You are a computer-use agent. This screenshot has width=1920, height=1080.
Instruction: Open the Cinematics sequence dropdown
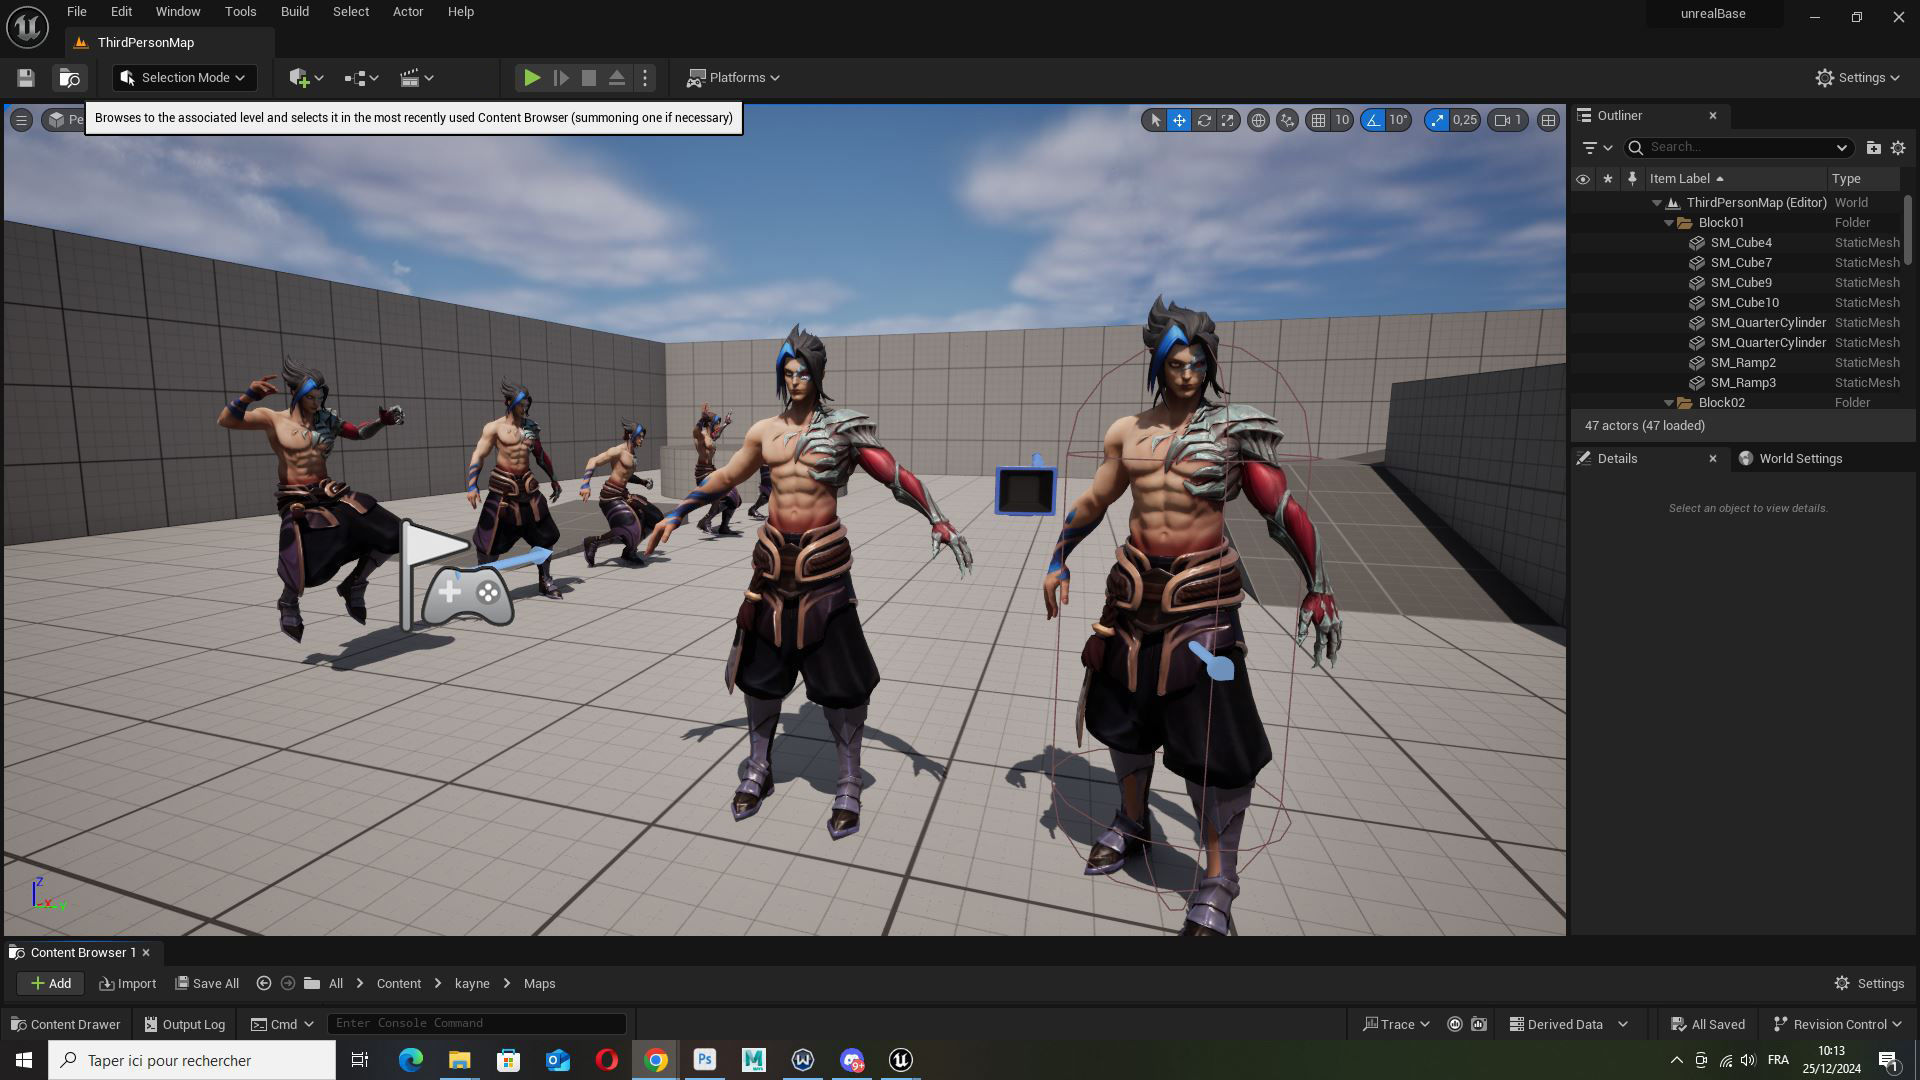pyautogui.click(x=416, y=78)
